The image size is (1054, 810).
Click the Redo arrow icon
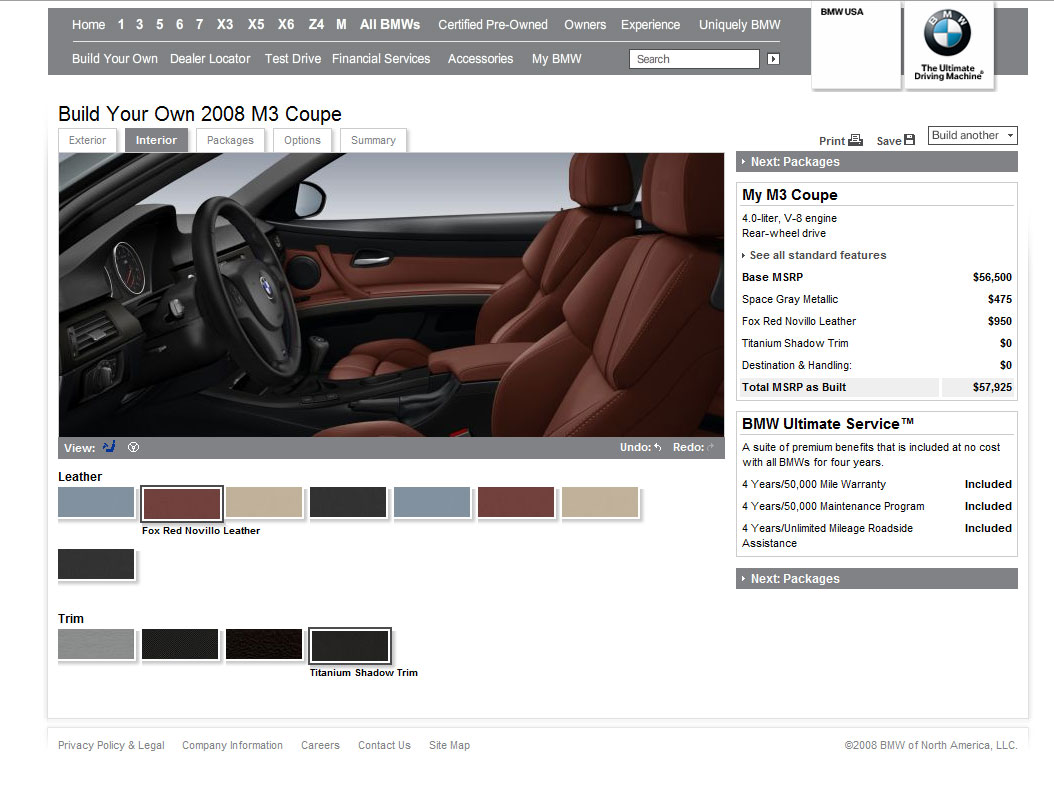[711, 447]
